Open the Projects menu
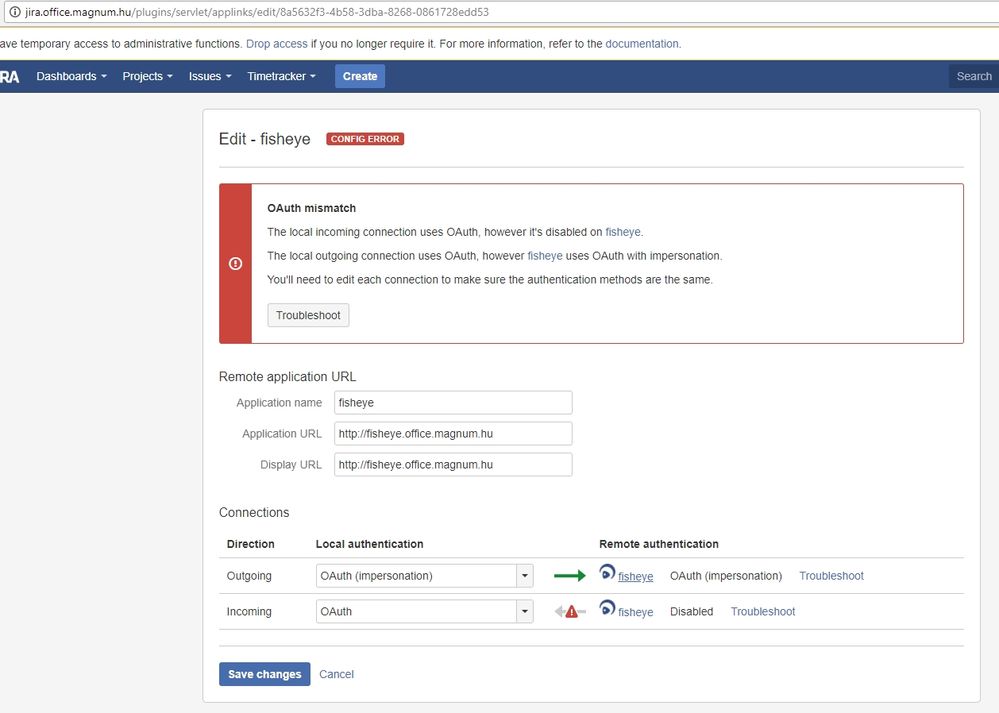Image resolution: width=999 pixels, height=713 pixels. (x=147, y=76)
